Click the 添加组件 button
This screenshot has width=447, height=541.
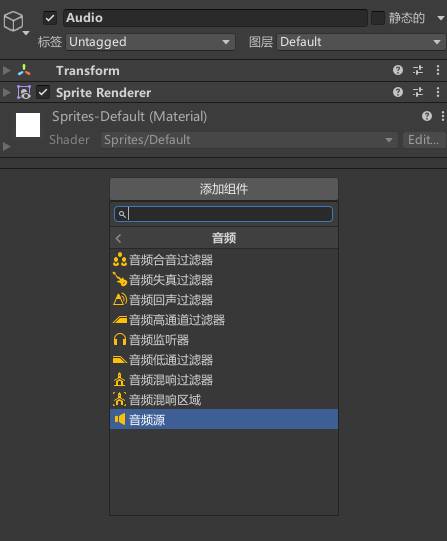tap(224, 189)
